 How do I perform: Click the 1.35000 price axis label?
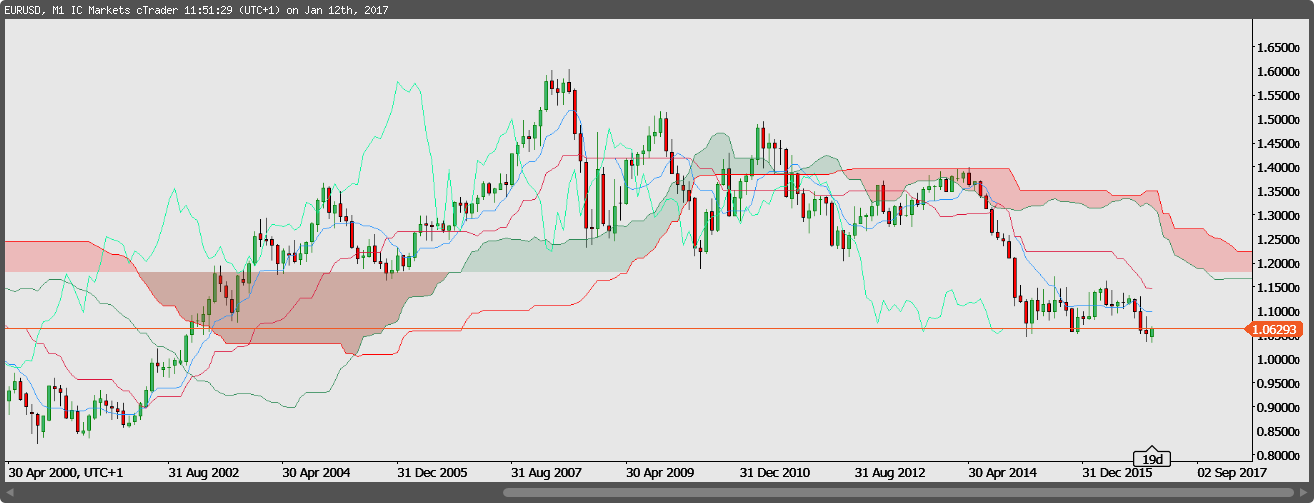pos(1280,192)
